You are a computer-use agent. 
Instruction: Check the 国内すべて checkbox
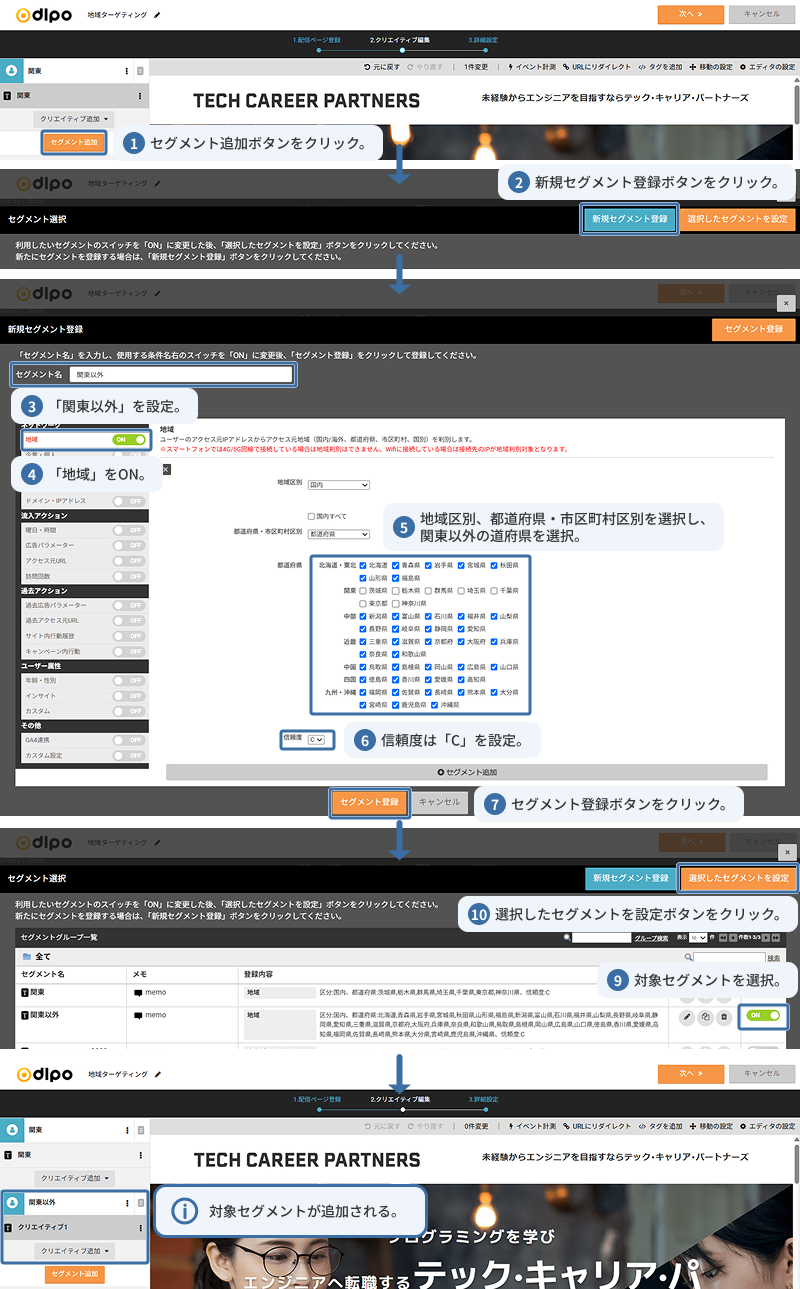(312, 516)
